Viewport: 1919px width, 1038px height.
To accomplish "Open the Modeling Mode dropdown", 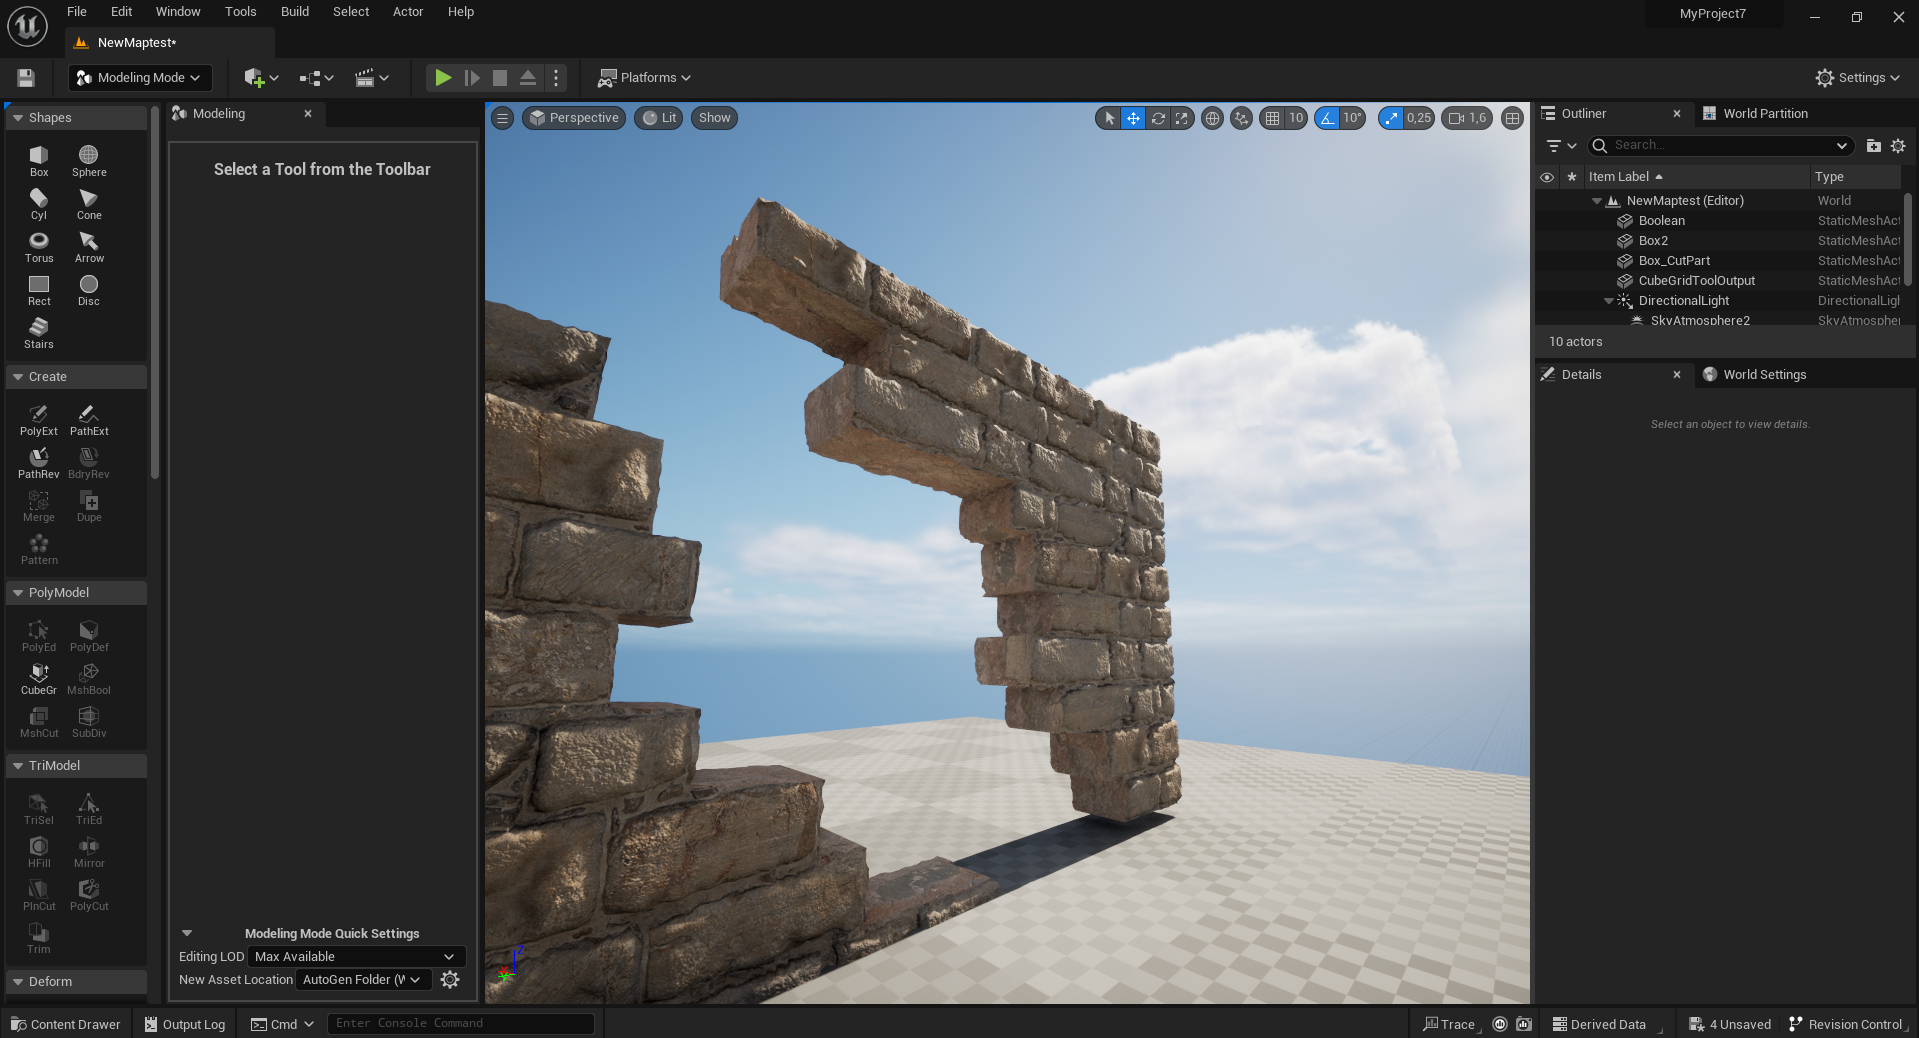I will coord(139,77).
